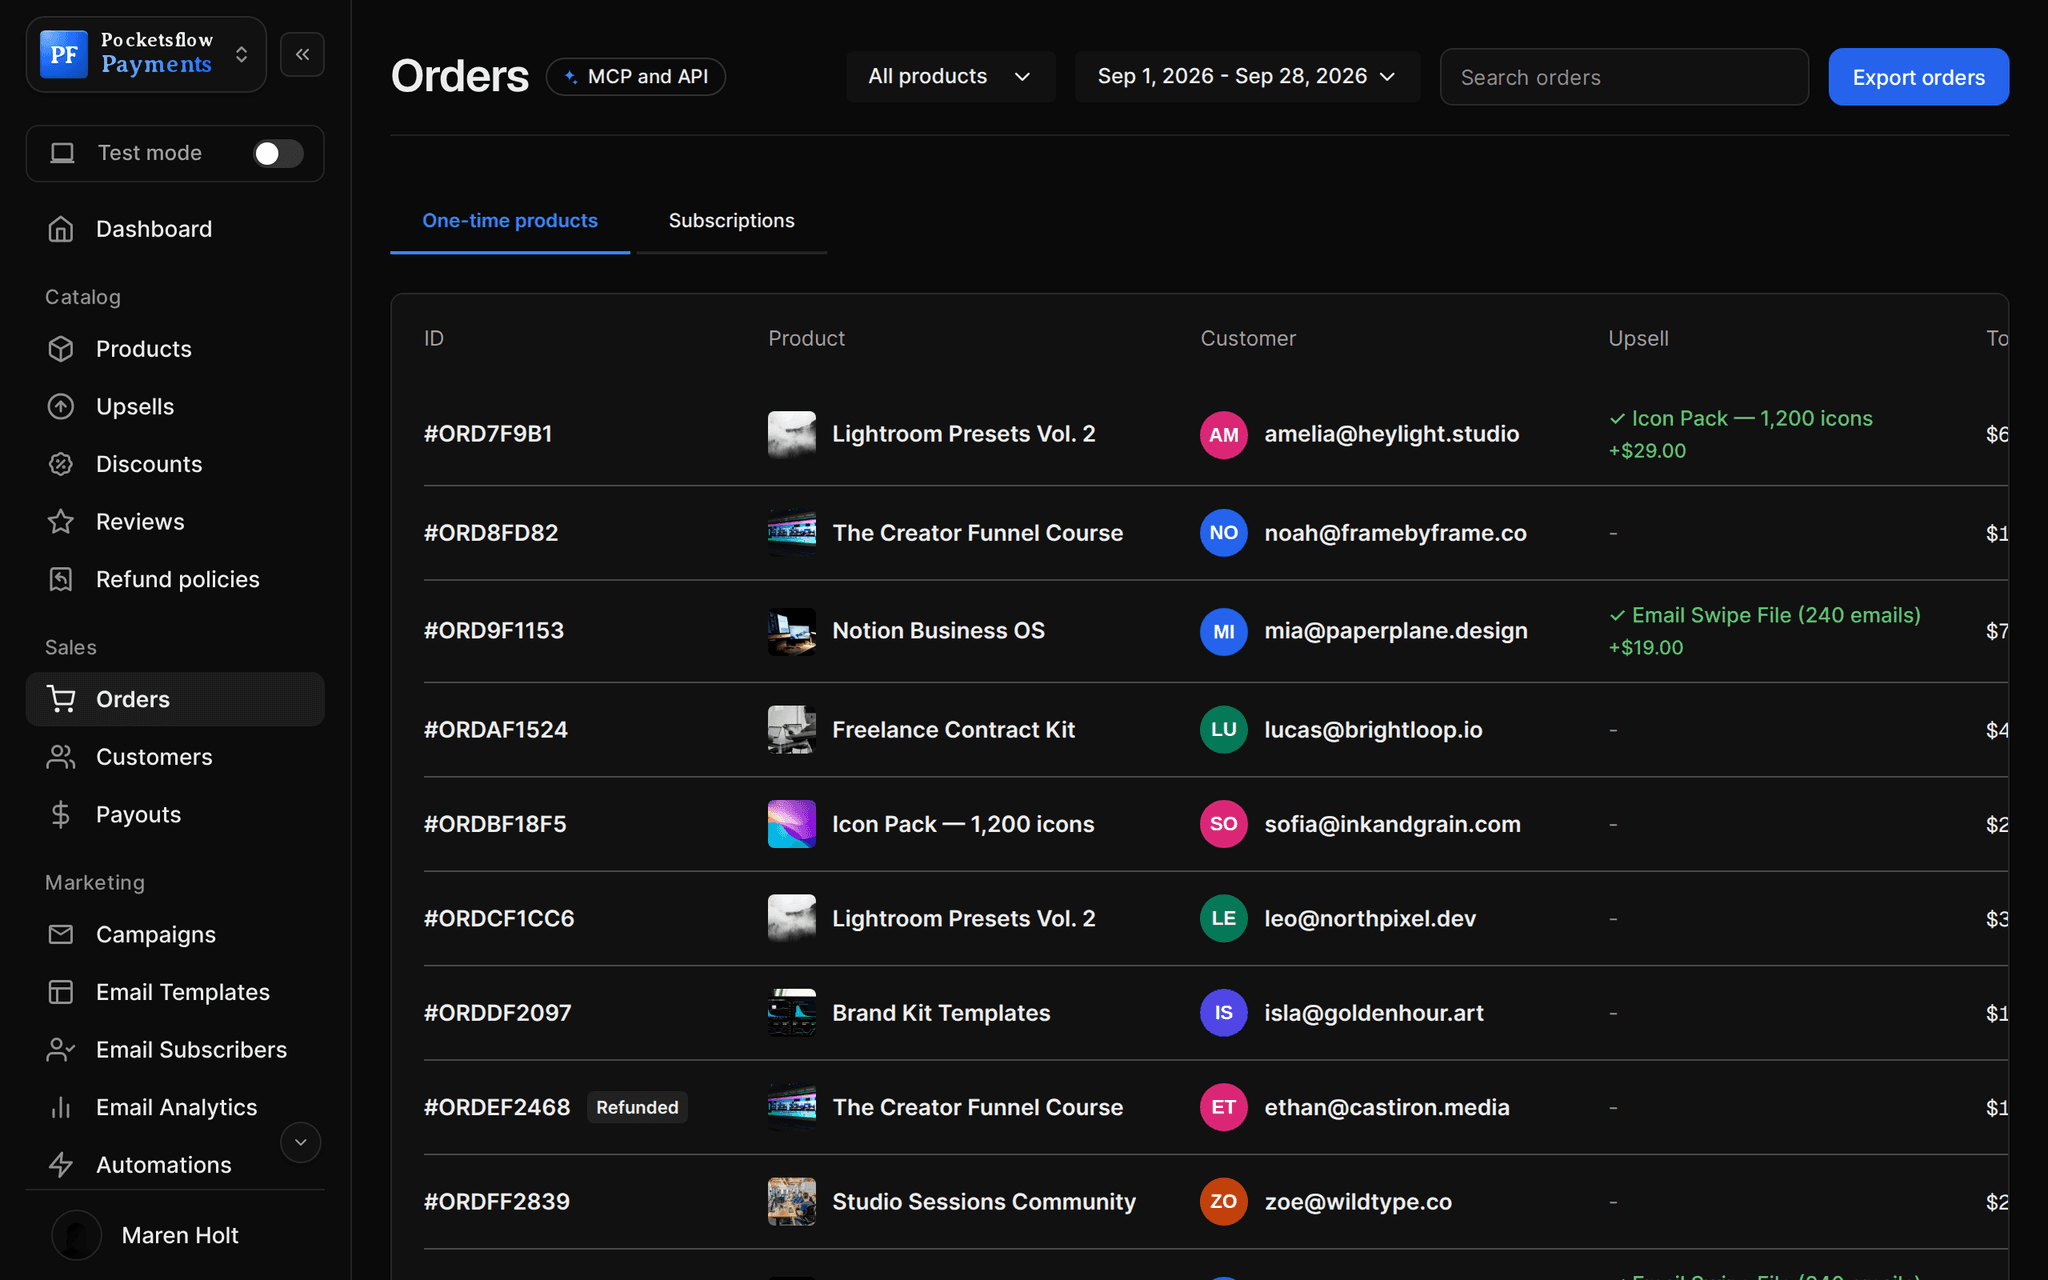This screenshot has width=2048, height=1280.
Task: Click the Payouts dollar icon
Action: (61, 815)
